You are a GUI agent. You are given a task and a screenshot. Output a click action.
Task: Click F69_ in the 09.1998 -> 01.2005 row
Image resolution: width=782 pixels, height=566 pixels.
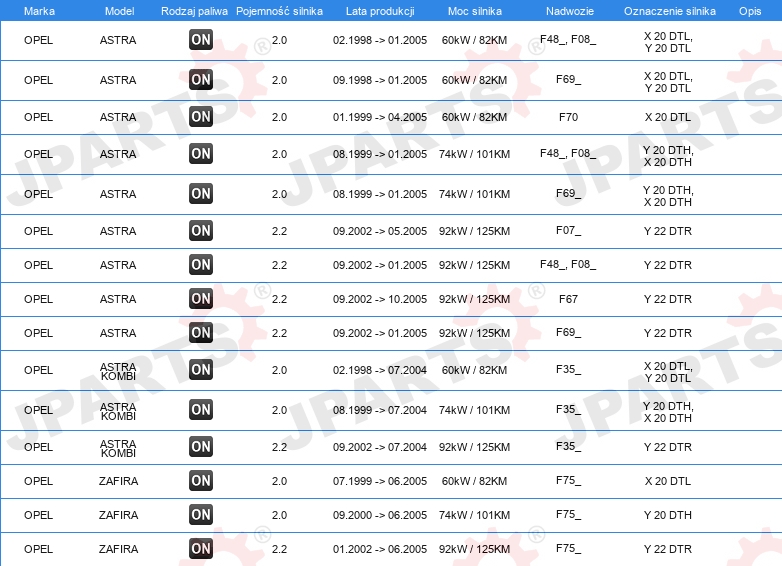[569, 79]
